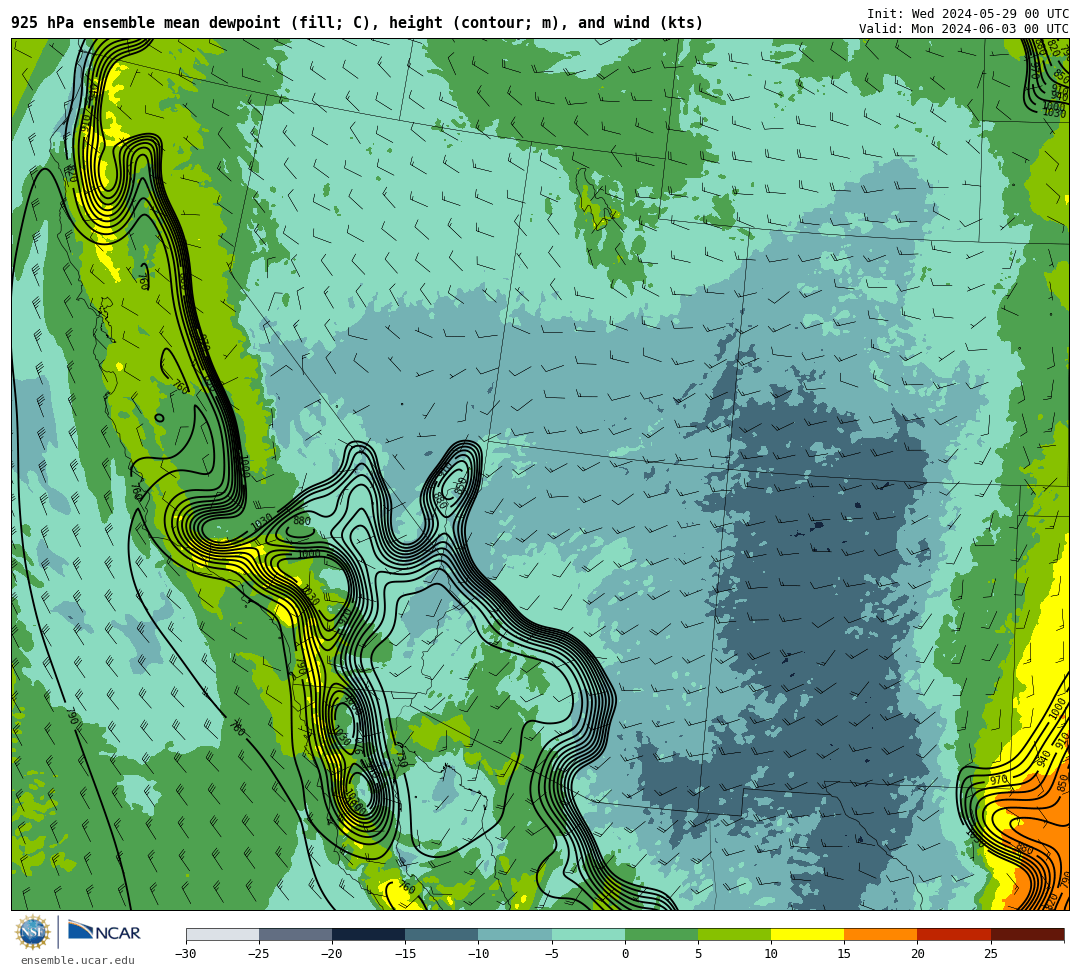Click colorbar label 25

click(990, 954)
